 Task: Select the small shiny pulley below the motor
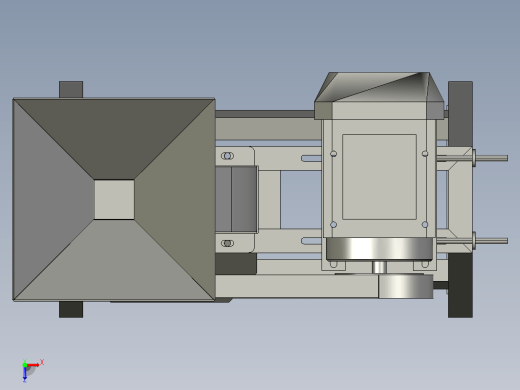click(405, 286)
